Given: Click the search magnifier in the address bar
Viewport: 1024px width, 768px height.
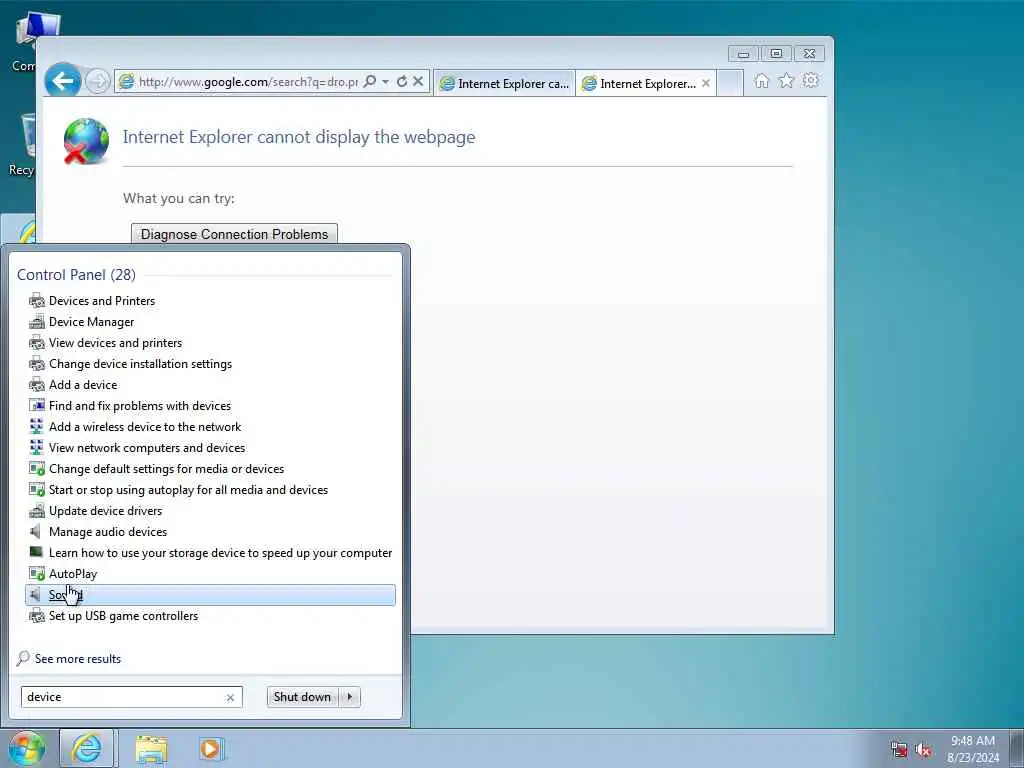Looking at the screenshot, I should [370, 81].
